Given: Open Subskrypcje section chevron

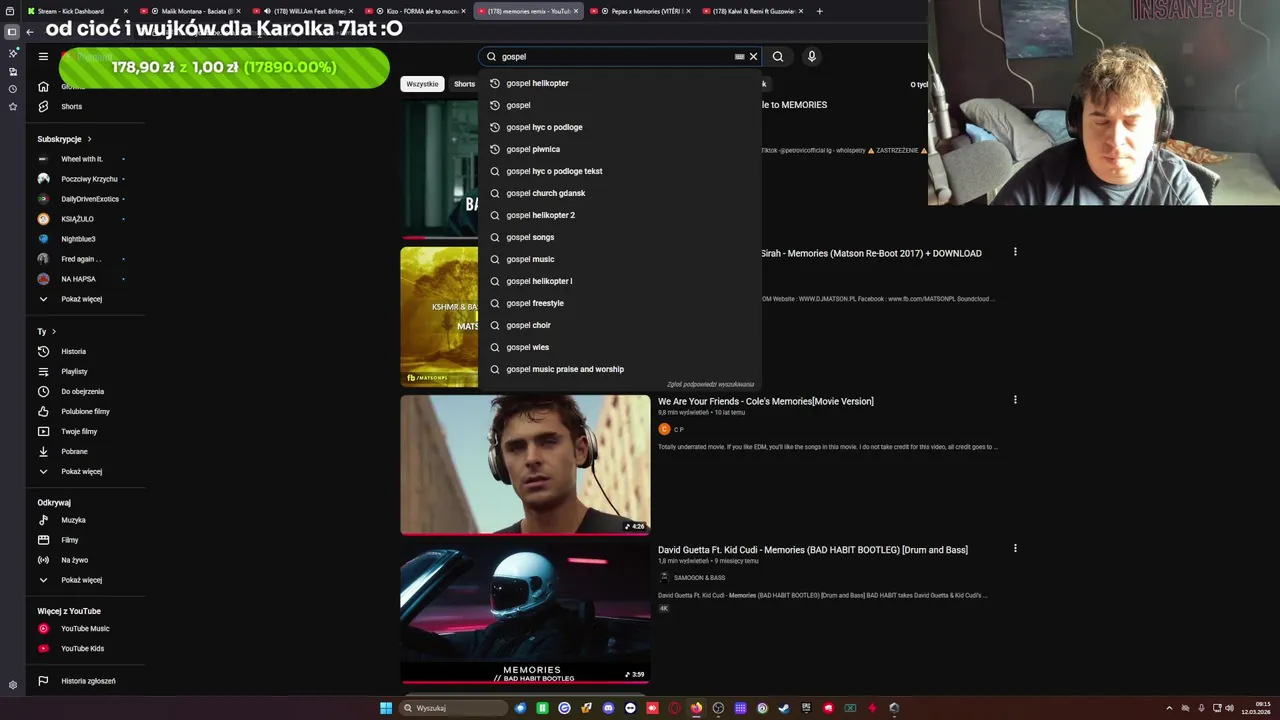Looking at the screenshot, I should [x=89, y=139].
